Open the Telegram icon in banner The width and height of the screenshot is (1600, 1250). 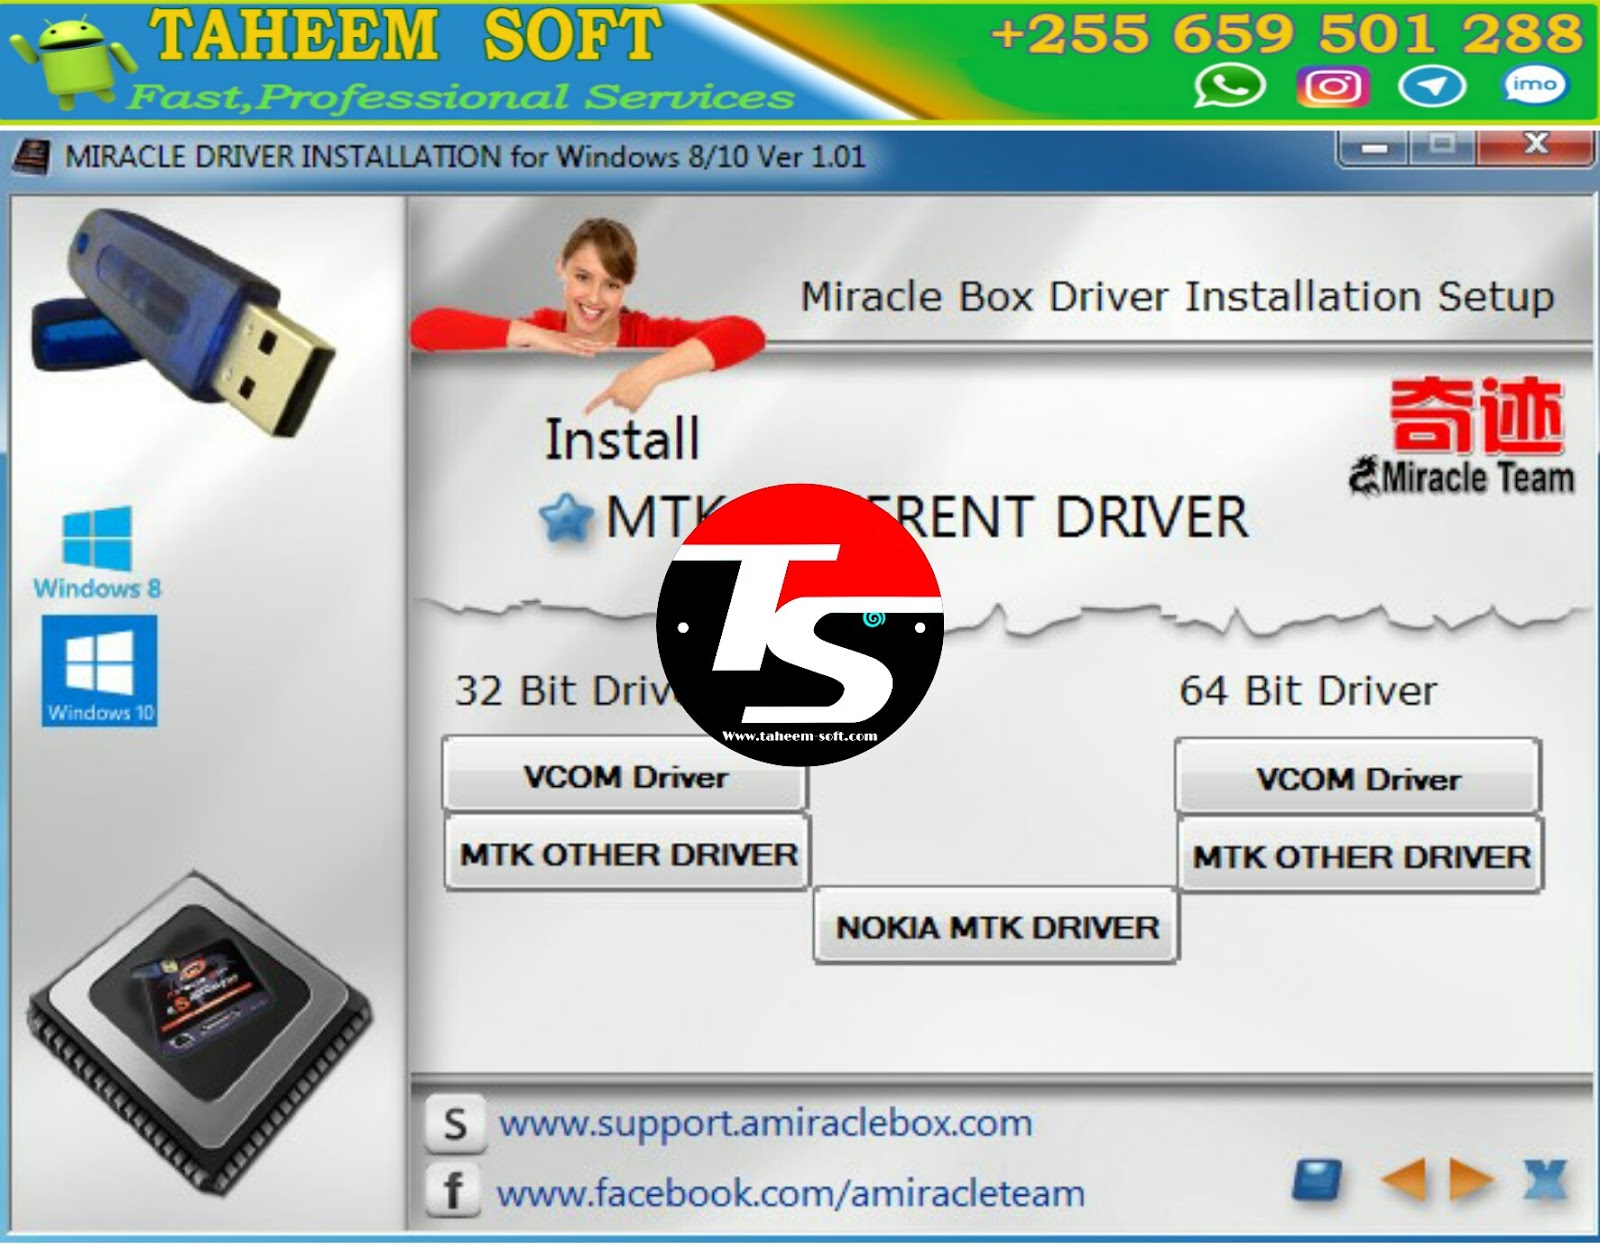(1432, 87)
